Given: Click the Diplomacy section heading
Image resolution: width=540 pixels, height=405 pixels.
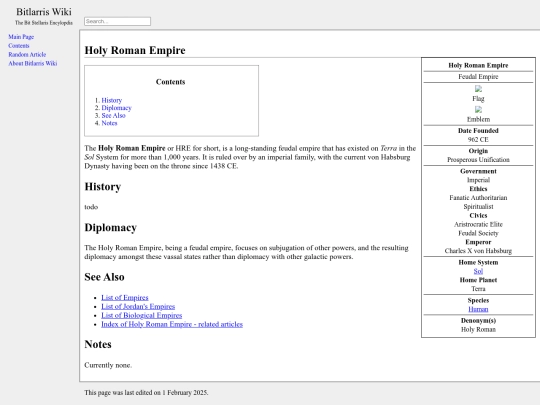Looking at the screenshot, I should [x=111, y=228].
